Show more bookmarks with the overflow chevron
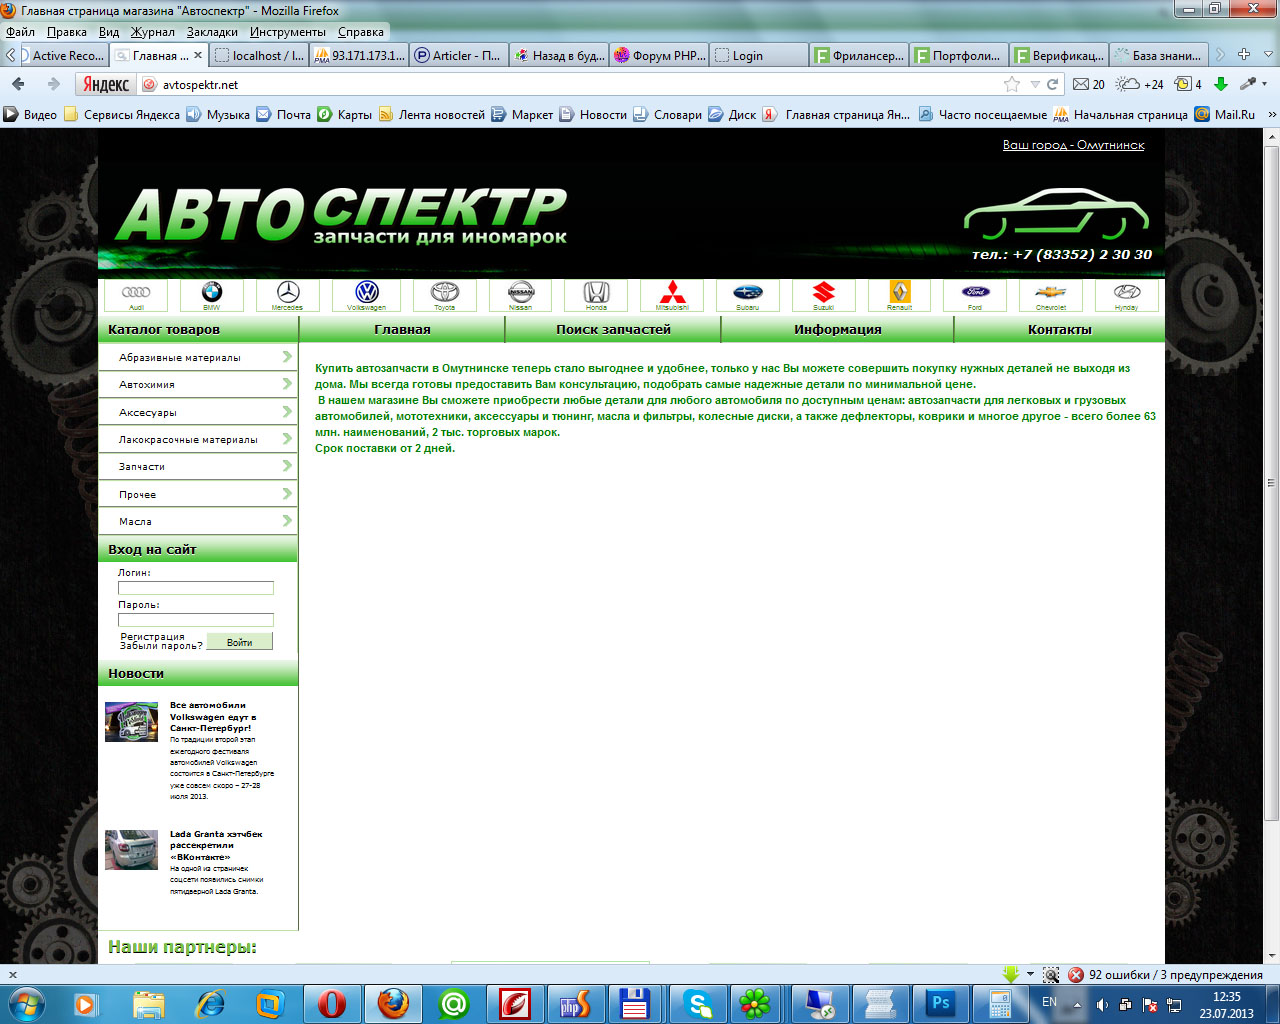1280x1024 pixels. pyautogui.click(x=1271, y=115)
